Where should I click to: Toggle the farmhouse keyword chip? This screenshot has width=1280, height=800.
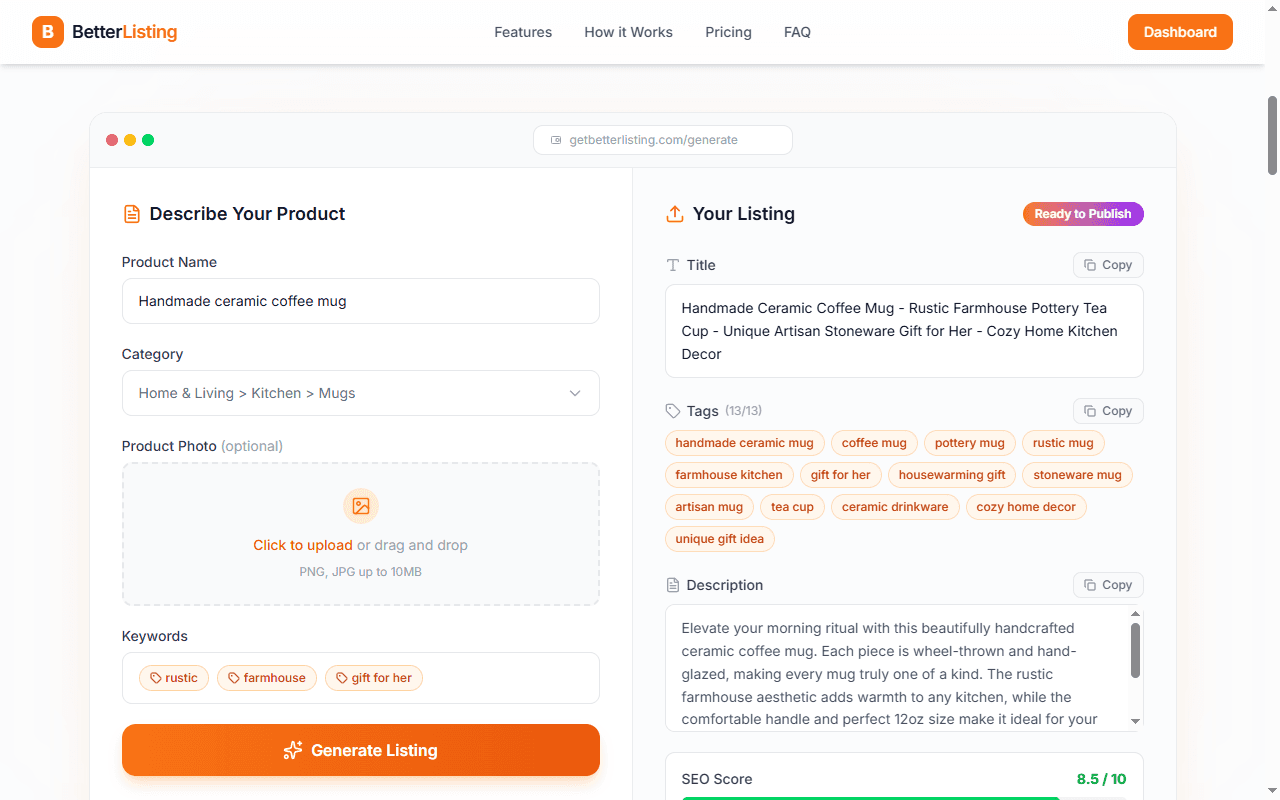pos(267,677)
